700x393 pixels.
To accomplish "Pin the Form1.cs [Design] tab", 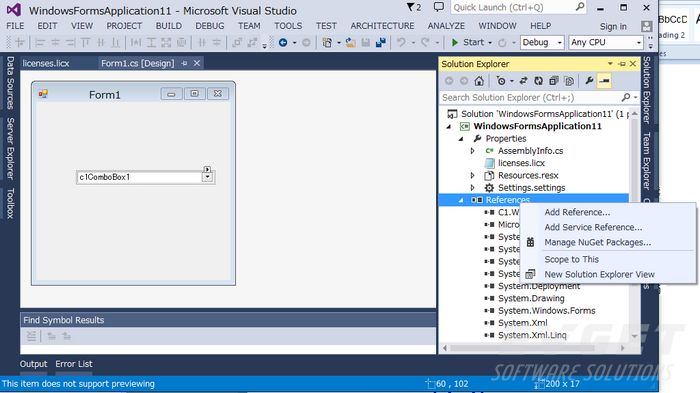I will click(184, 63).
